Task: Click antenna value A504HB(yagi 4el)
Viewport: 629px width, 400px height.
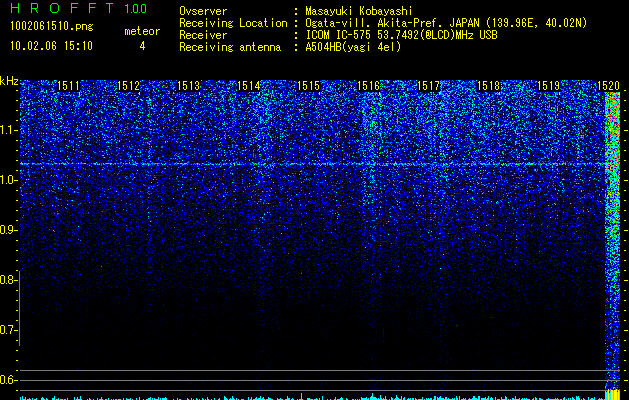Action: 353,47
